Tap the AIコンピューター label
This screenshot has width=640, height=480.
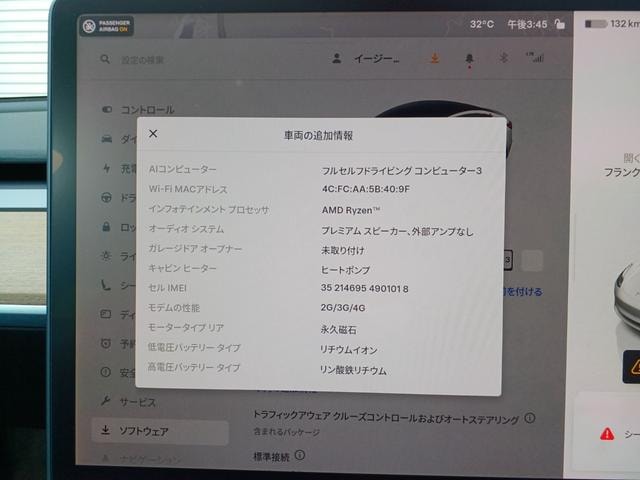click(x=182, y=169)
